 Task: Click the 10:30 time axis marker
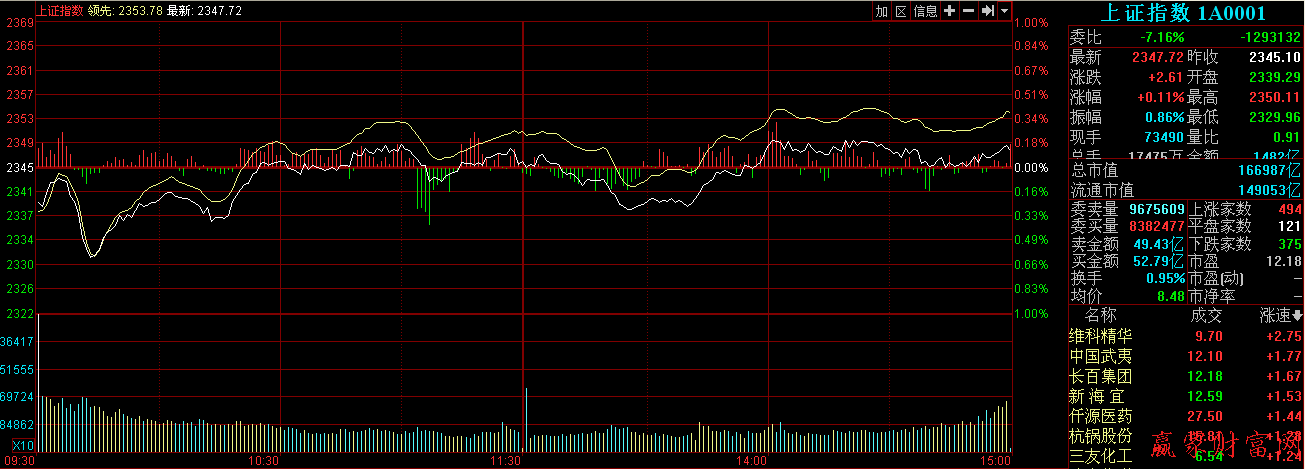point(262,461)
